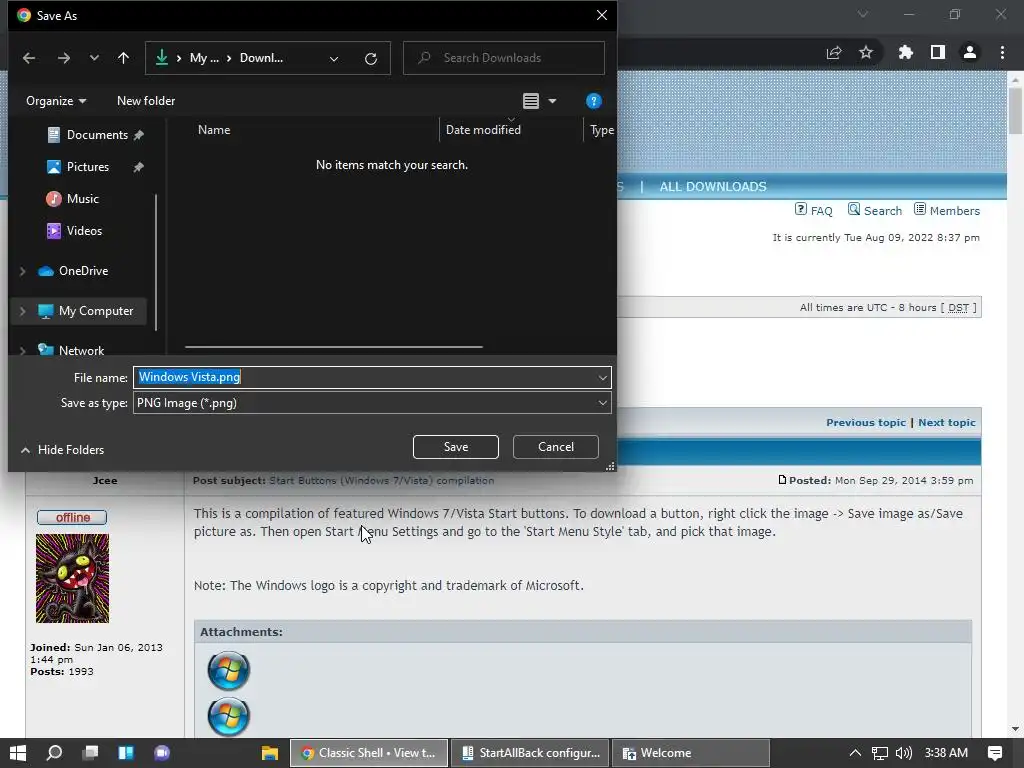
Task: Open Chrome extensions puzzle icon
Action: coord(905,52)
